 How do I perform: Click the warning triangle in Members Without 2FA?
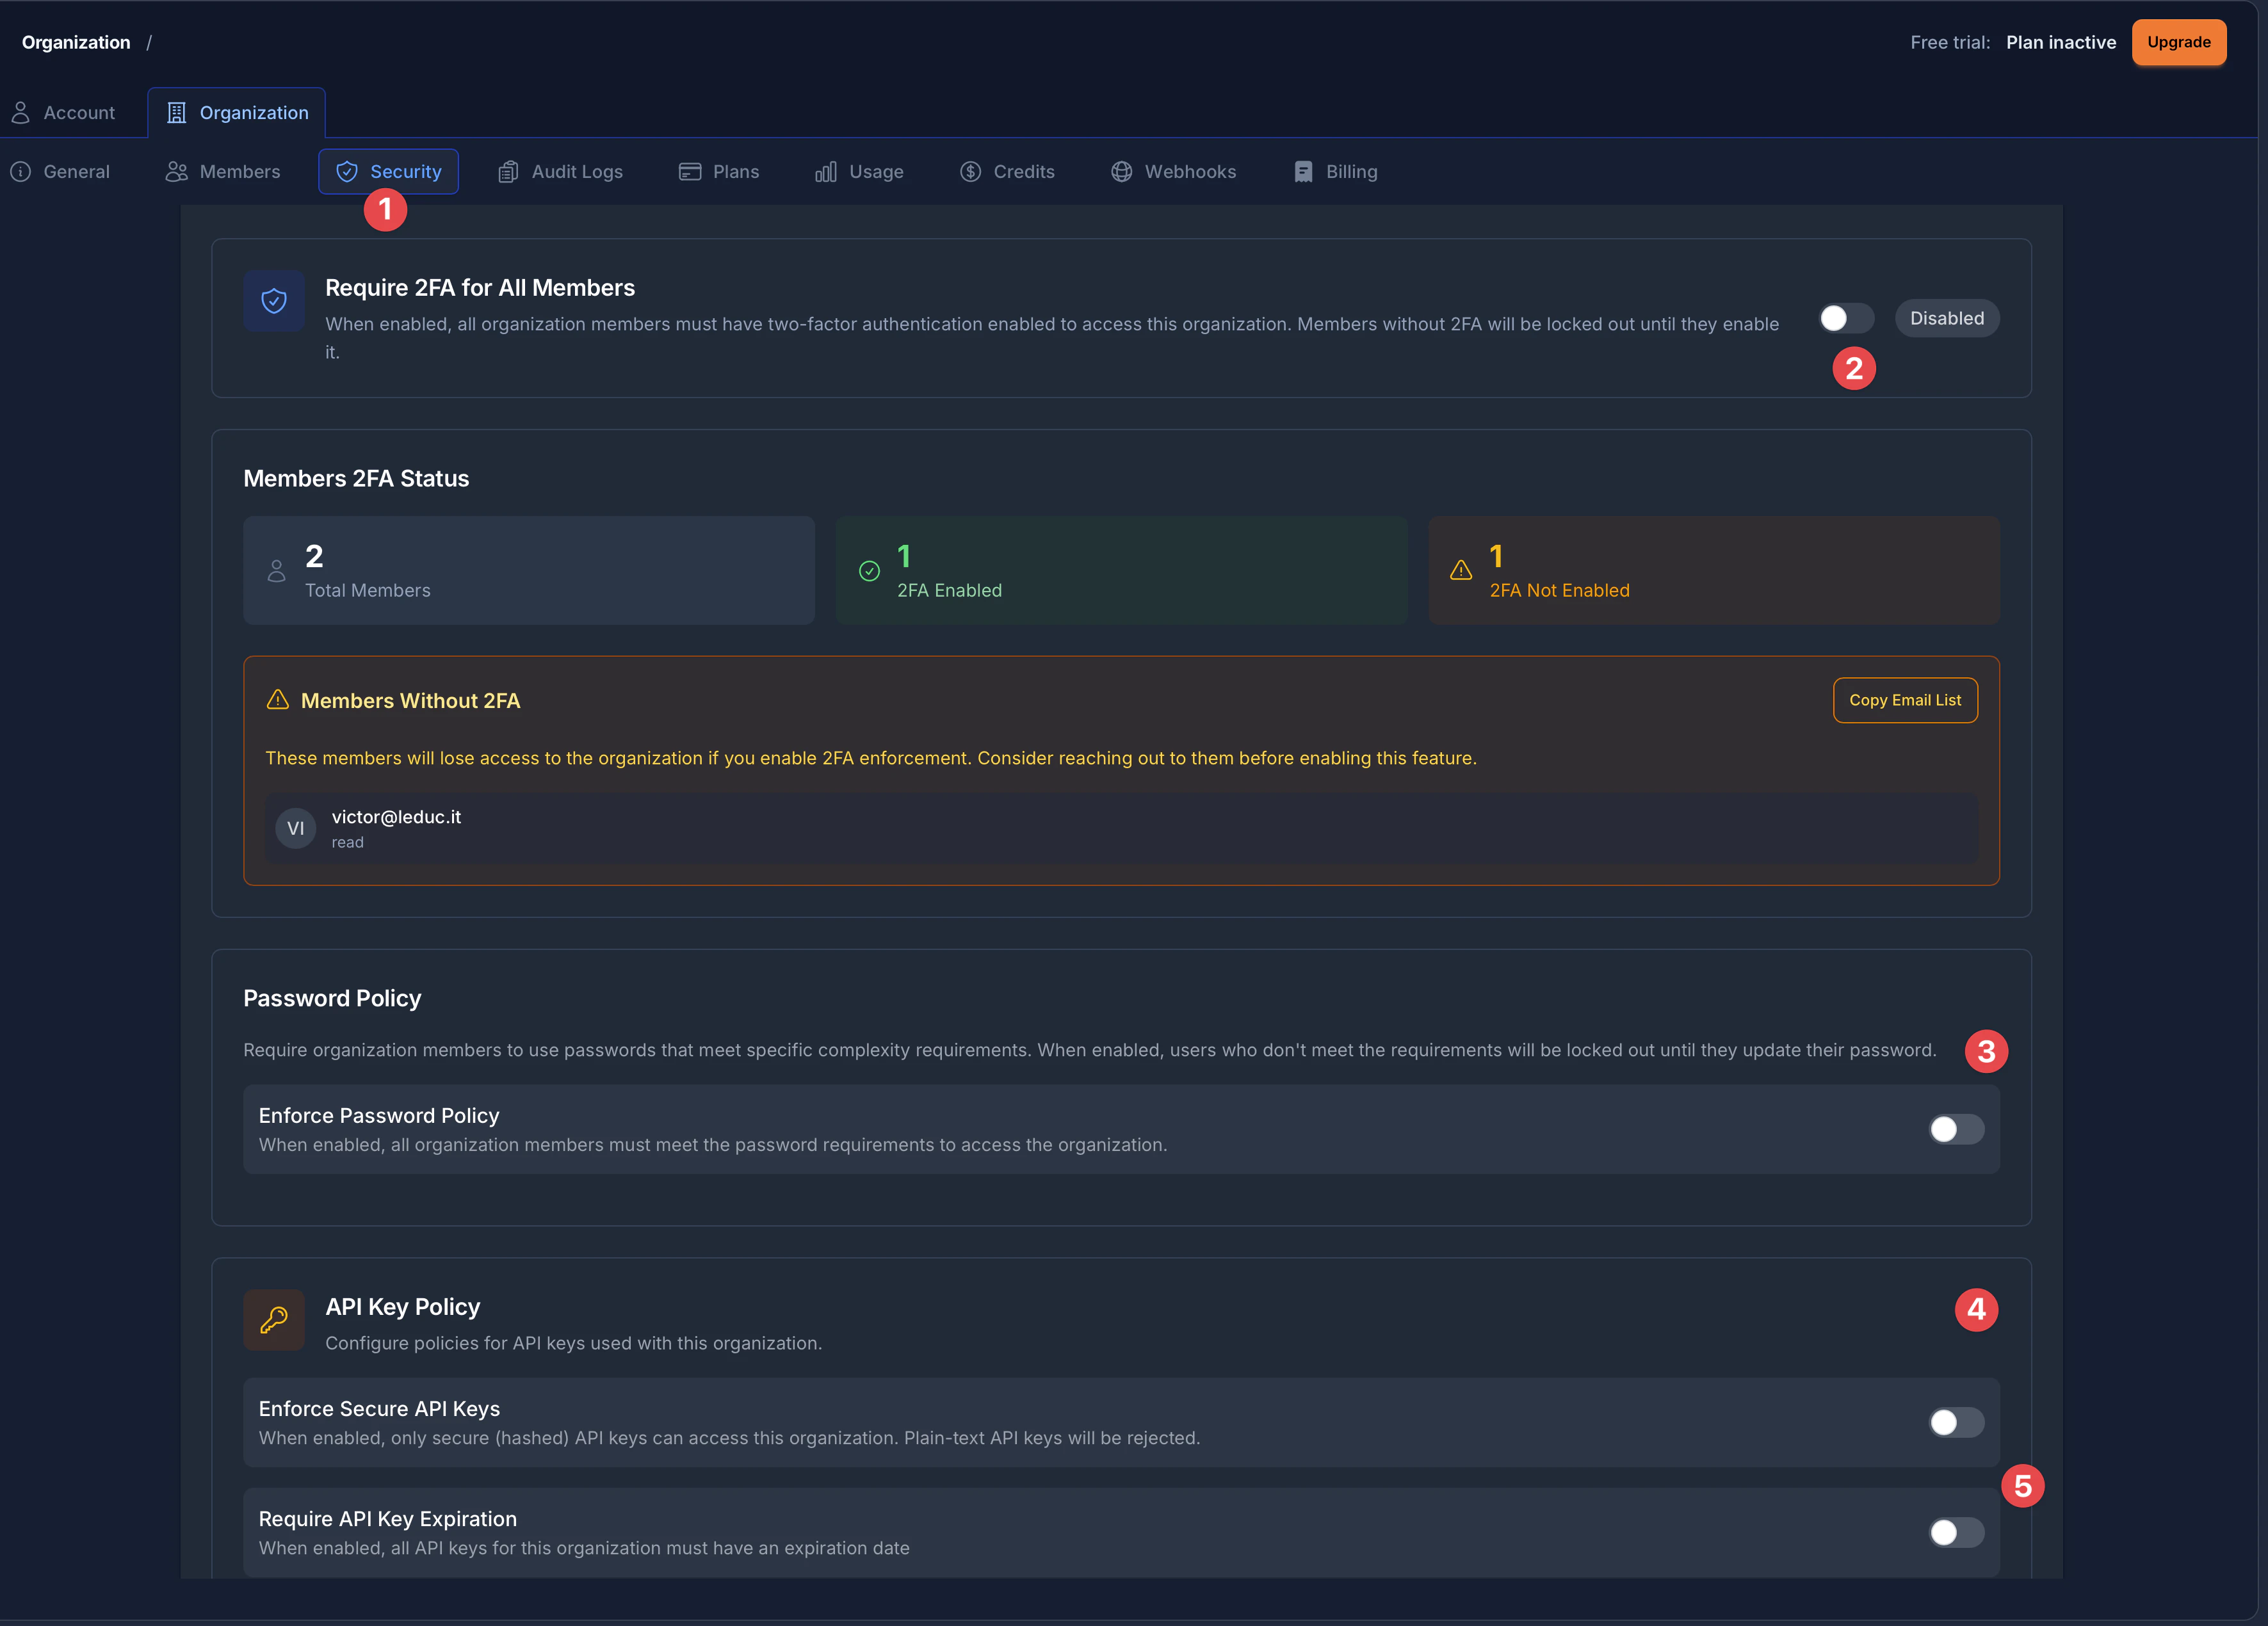(x=278, y=700)
